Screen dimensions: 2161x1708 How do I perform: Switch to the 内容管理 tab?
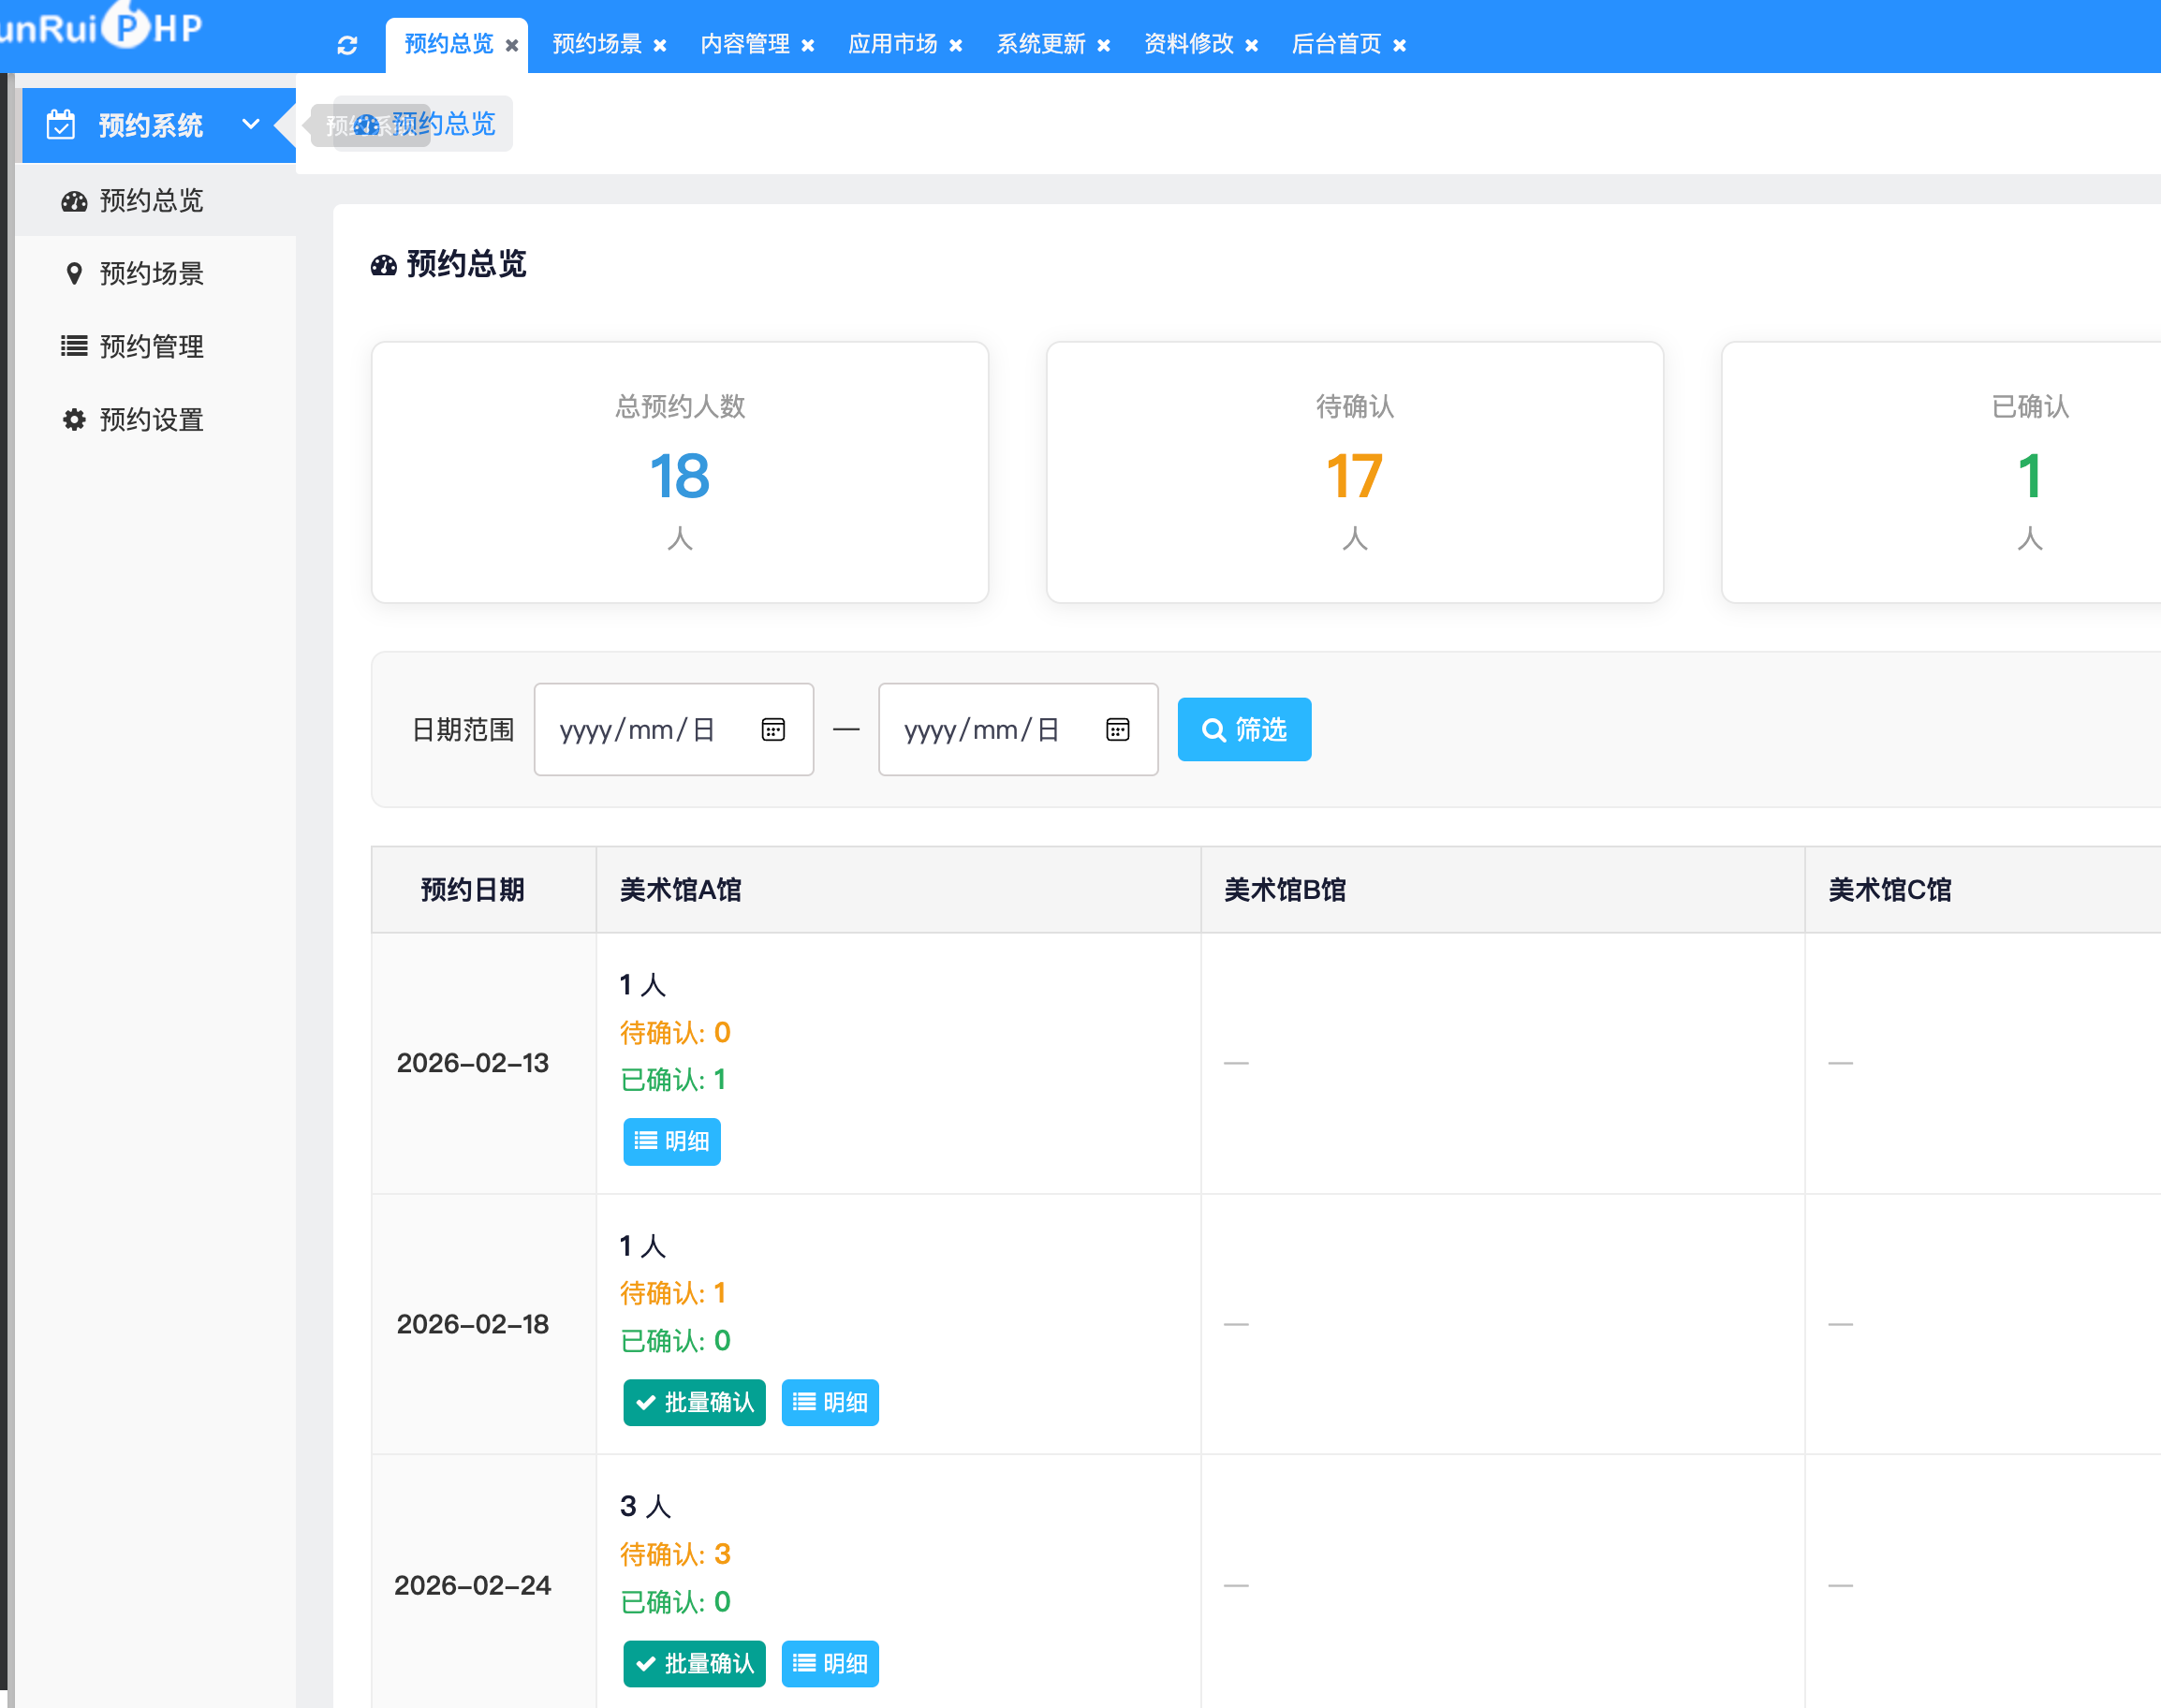(745, 44)
